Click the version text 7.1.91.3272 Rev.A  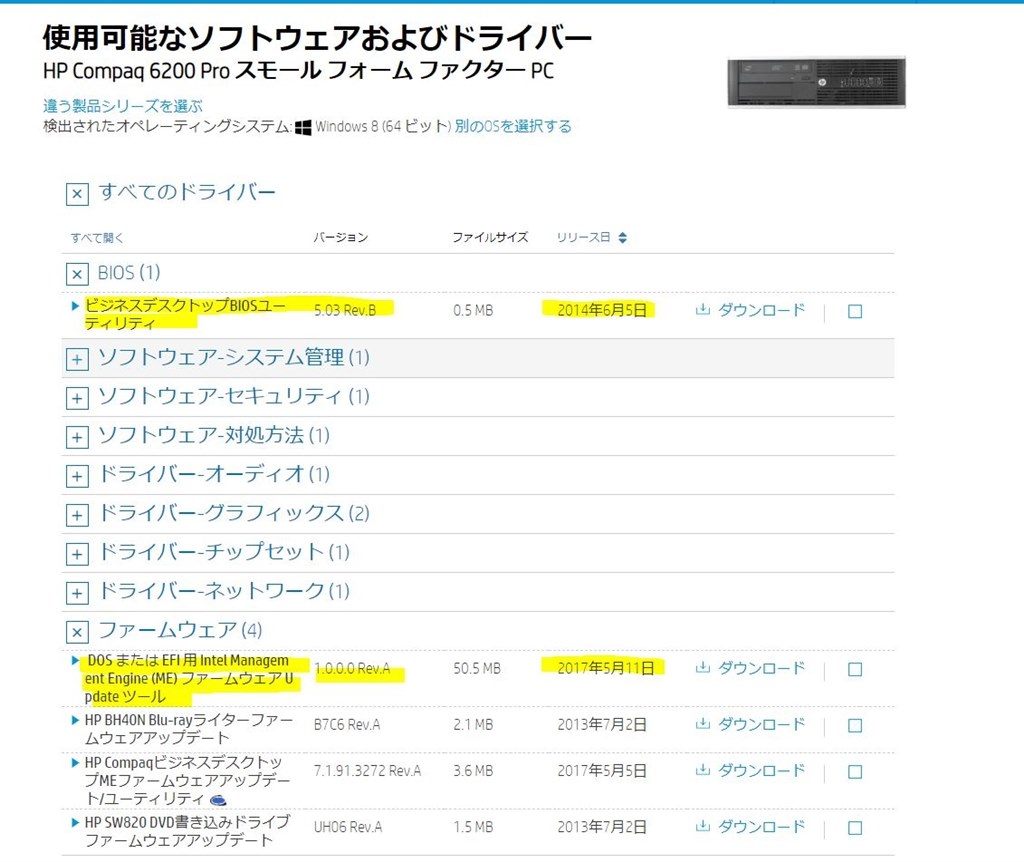click(367, 771)
